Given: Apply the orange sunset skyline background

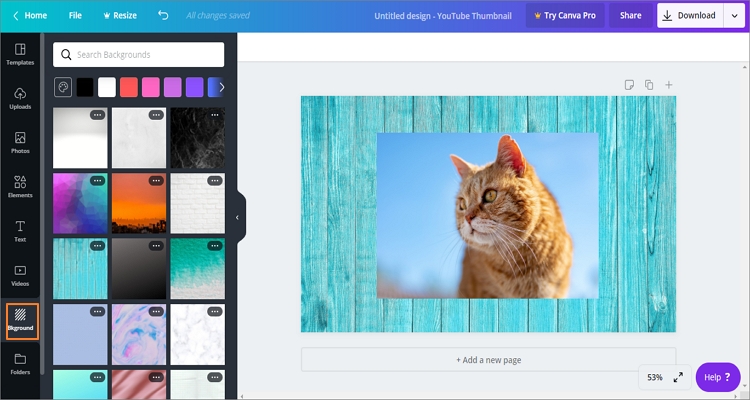Looking at the screenshot, I should pos(139,203).
